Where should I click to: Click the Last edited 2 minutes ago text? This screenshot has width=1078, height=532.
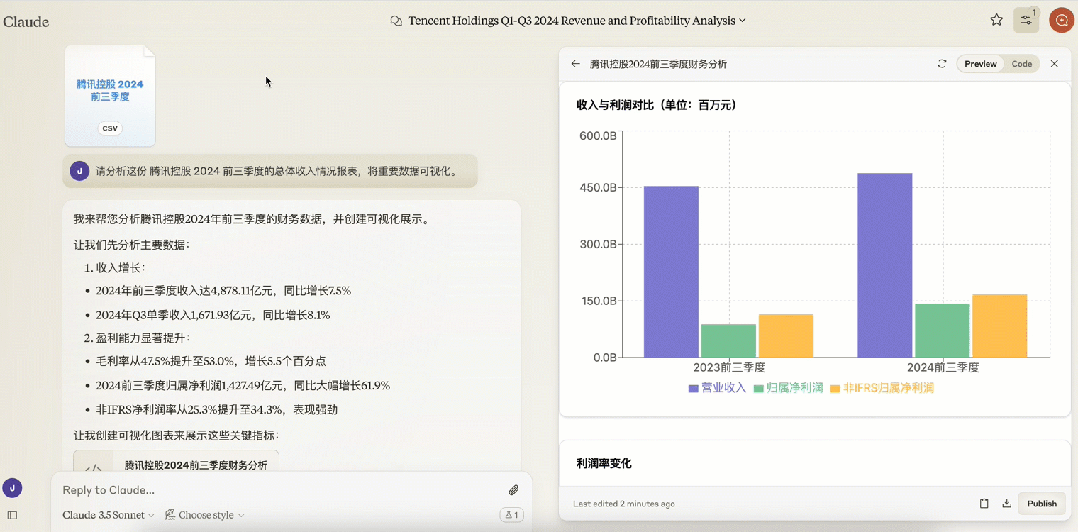click(x=624, y=504)
